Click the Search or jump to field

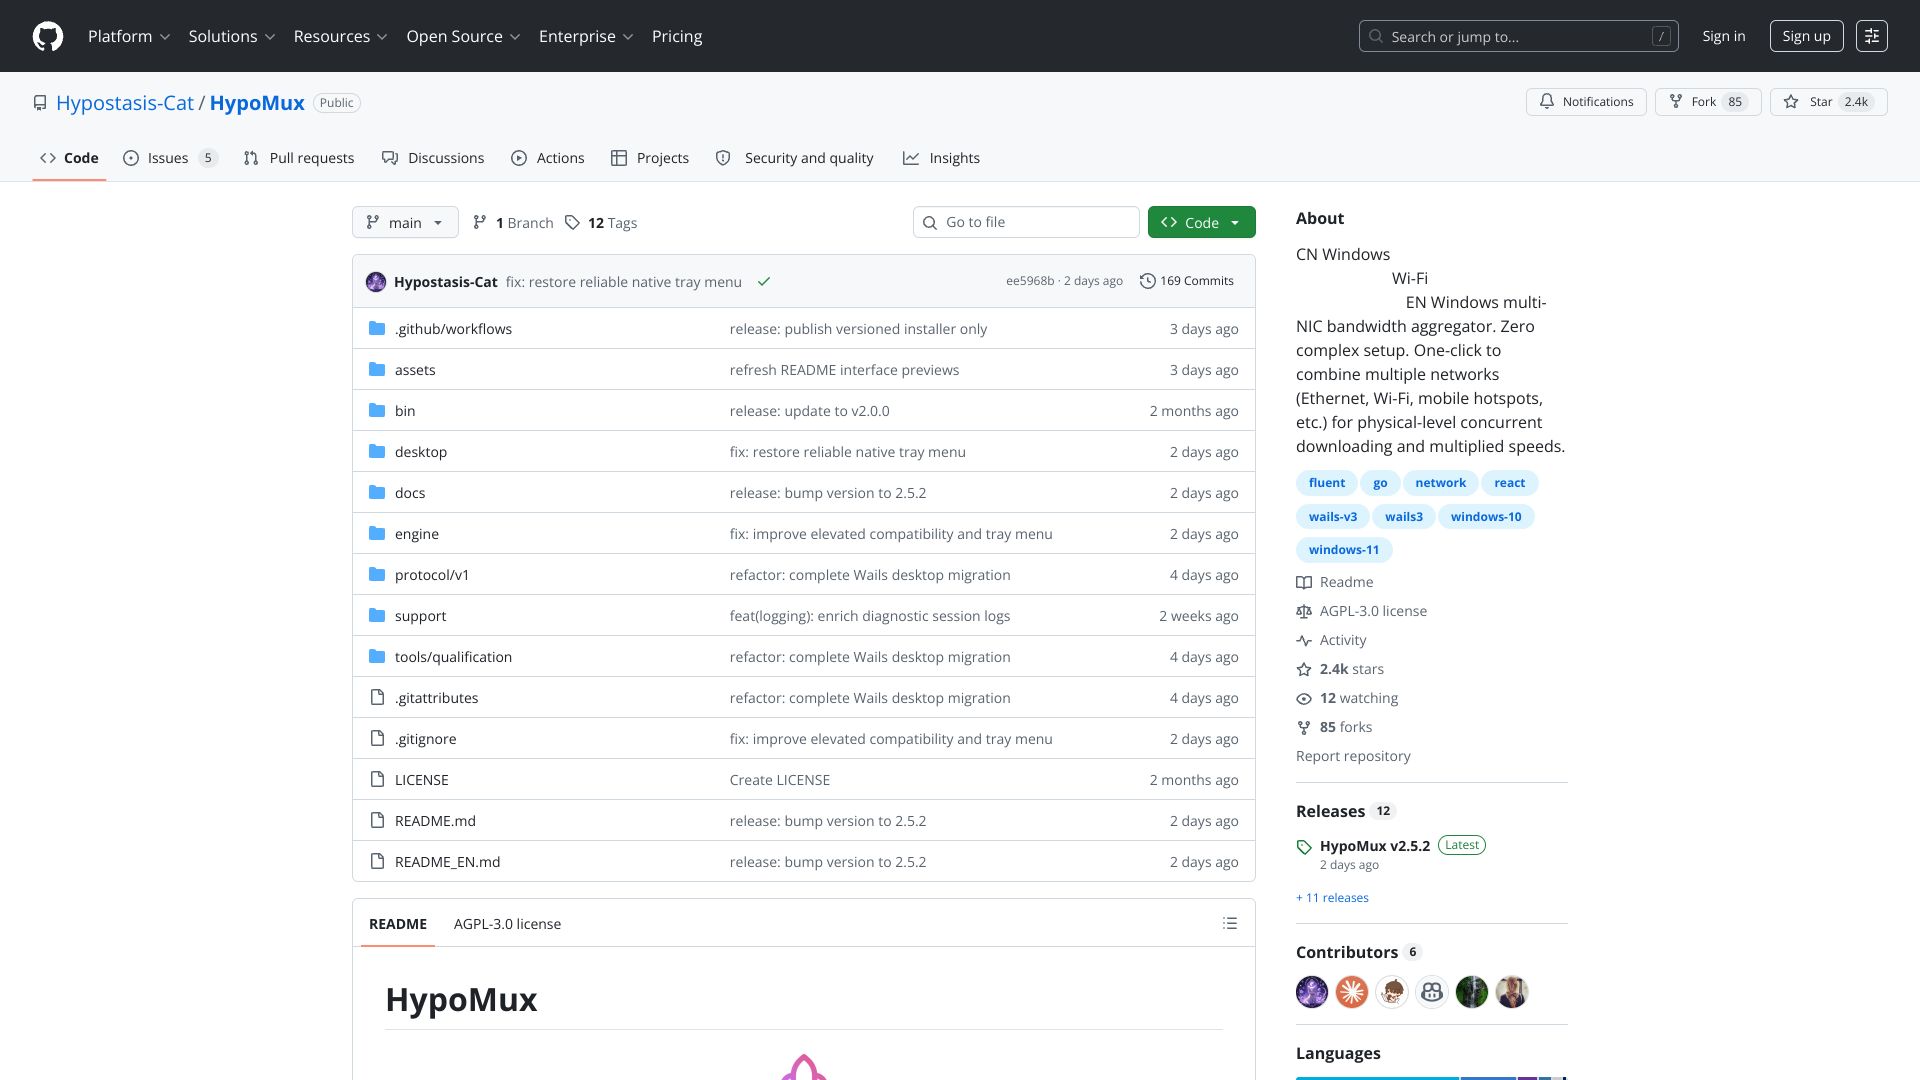pos(1518,36)
